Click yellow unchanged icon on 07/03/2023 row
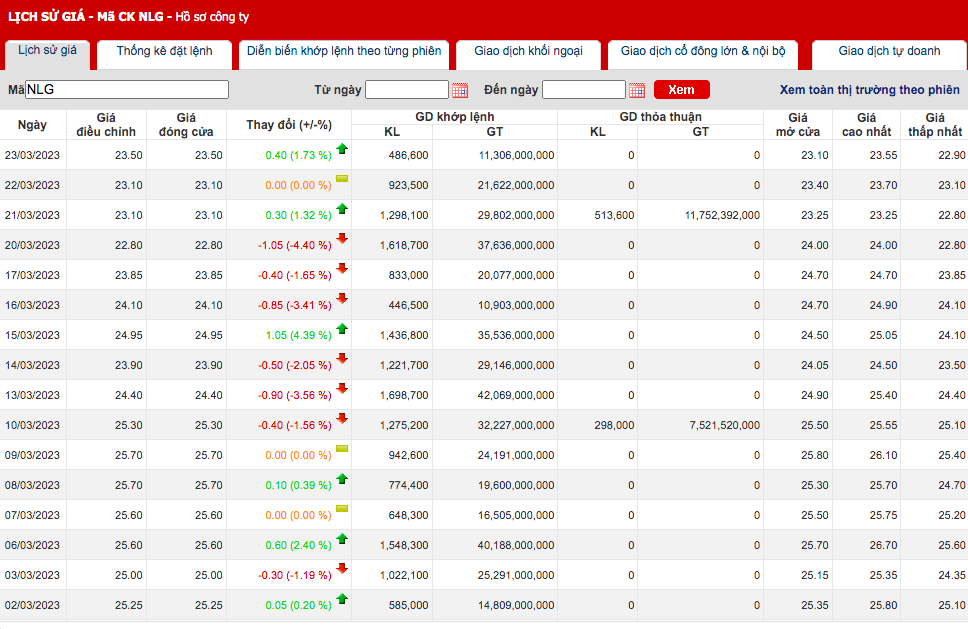The image size is (968, 629). pyautogui.click(x=342, y=508)
